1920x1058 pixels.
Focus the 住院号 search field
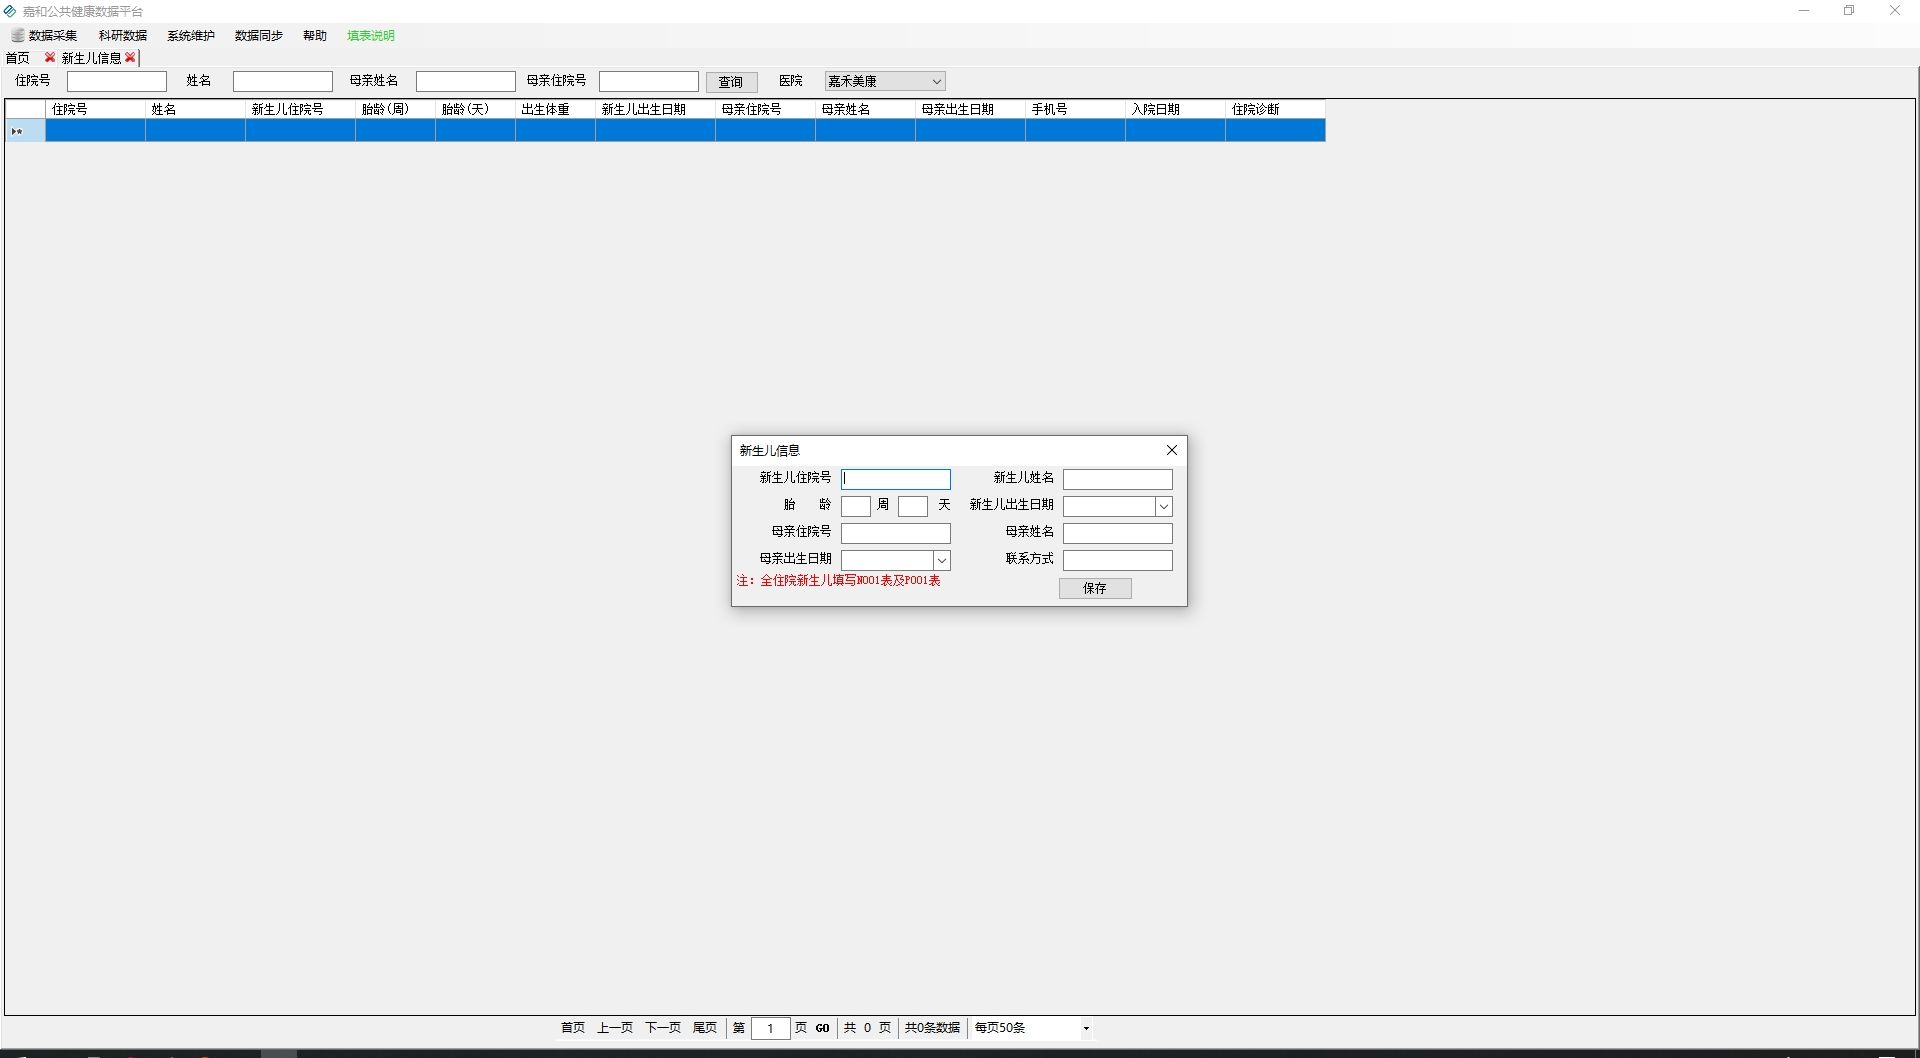pyautogui.click(x=116, y=81)
